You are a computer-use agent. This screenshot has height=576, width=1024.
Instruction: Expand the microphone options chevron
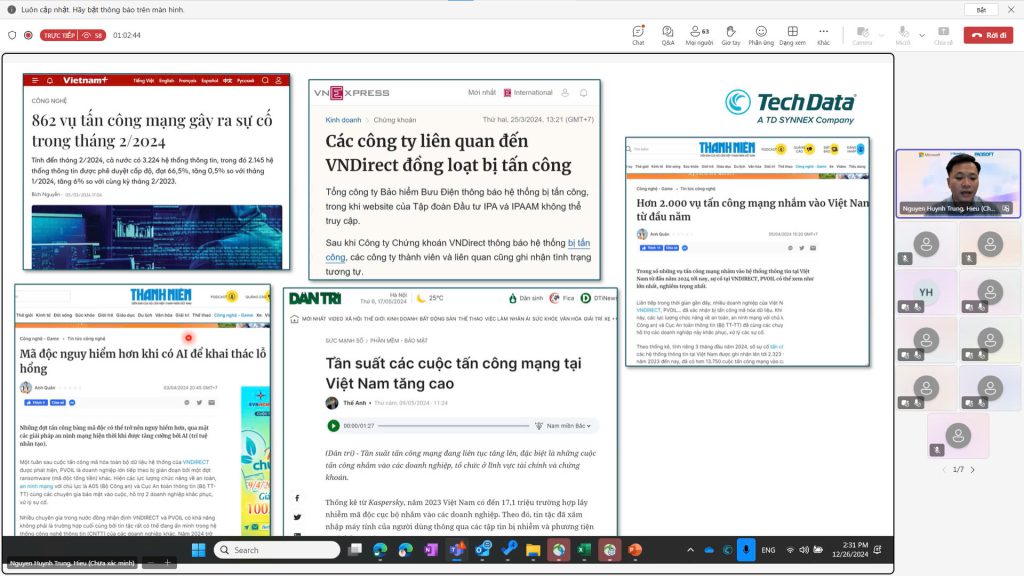922,35
